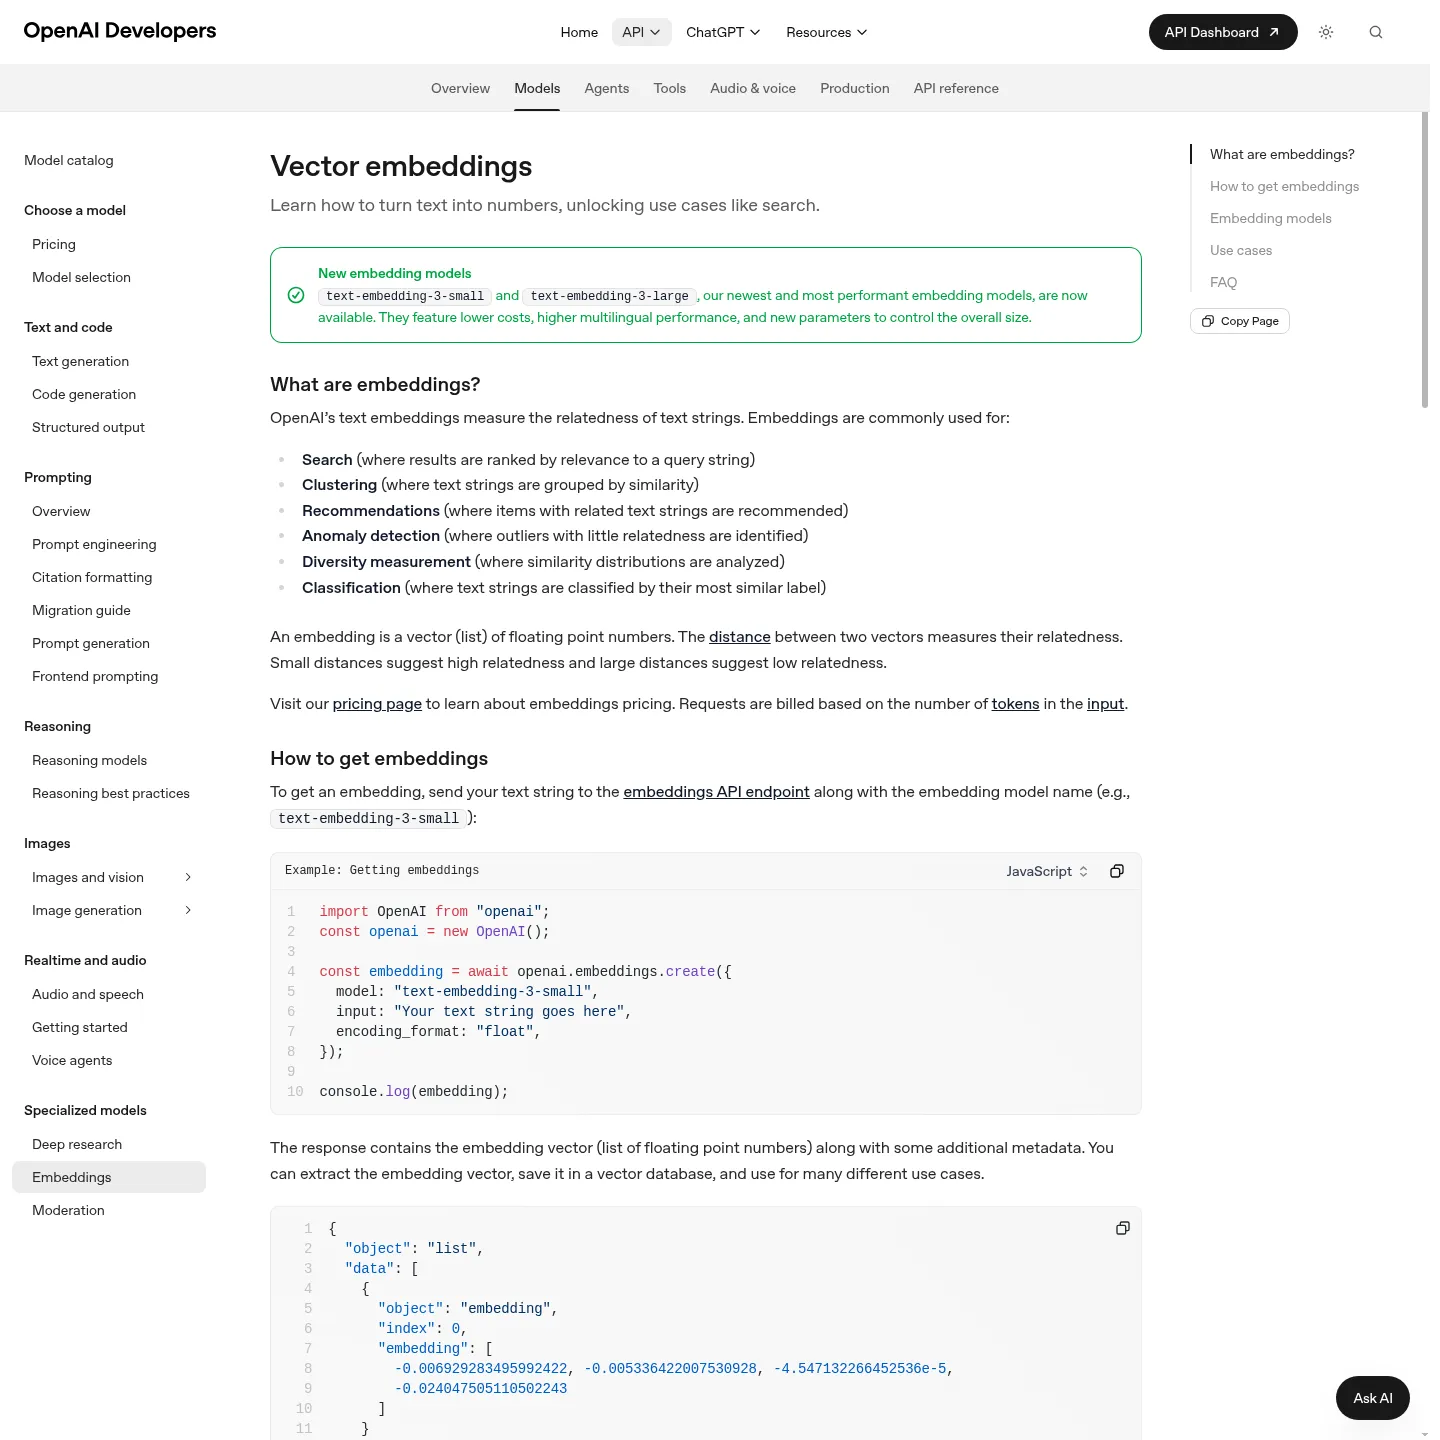Follow the pricing page link
Viewport: 1440px width, 1440px height.
tap(377, 704)
